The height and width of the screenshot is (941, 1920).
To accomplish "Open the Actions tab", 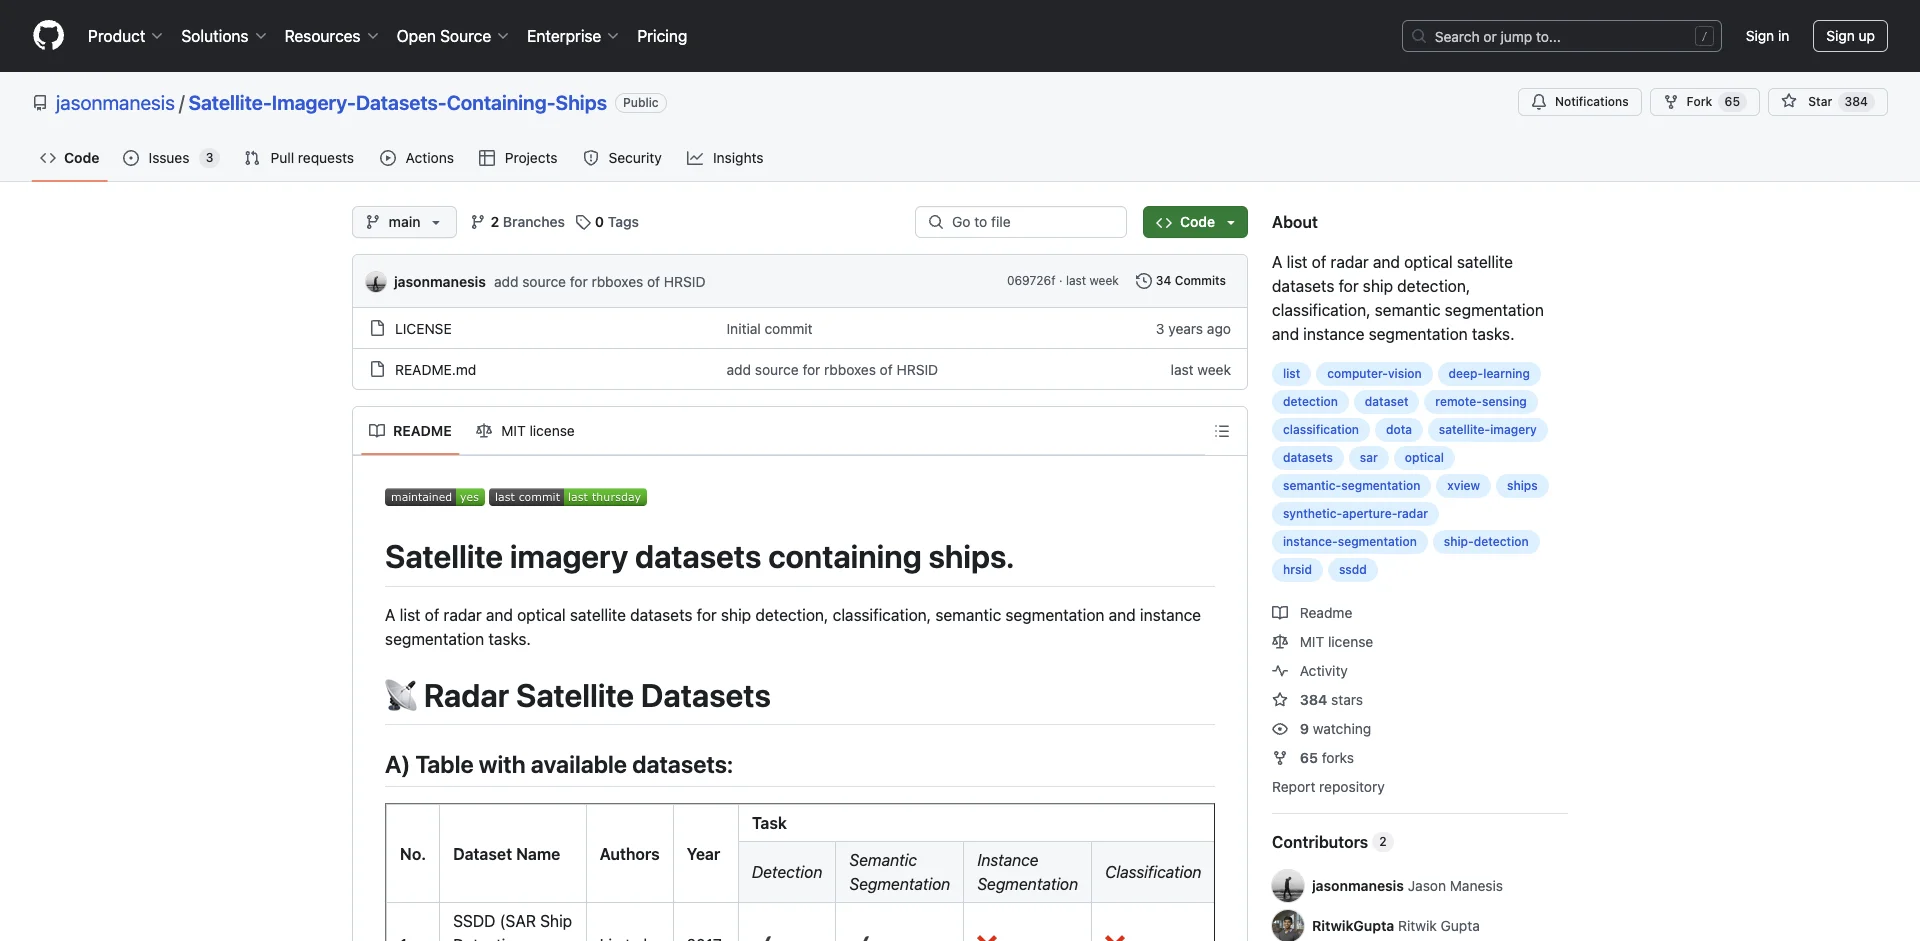I will click(x=417, y=158).
